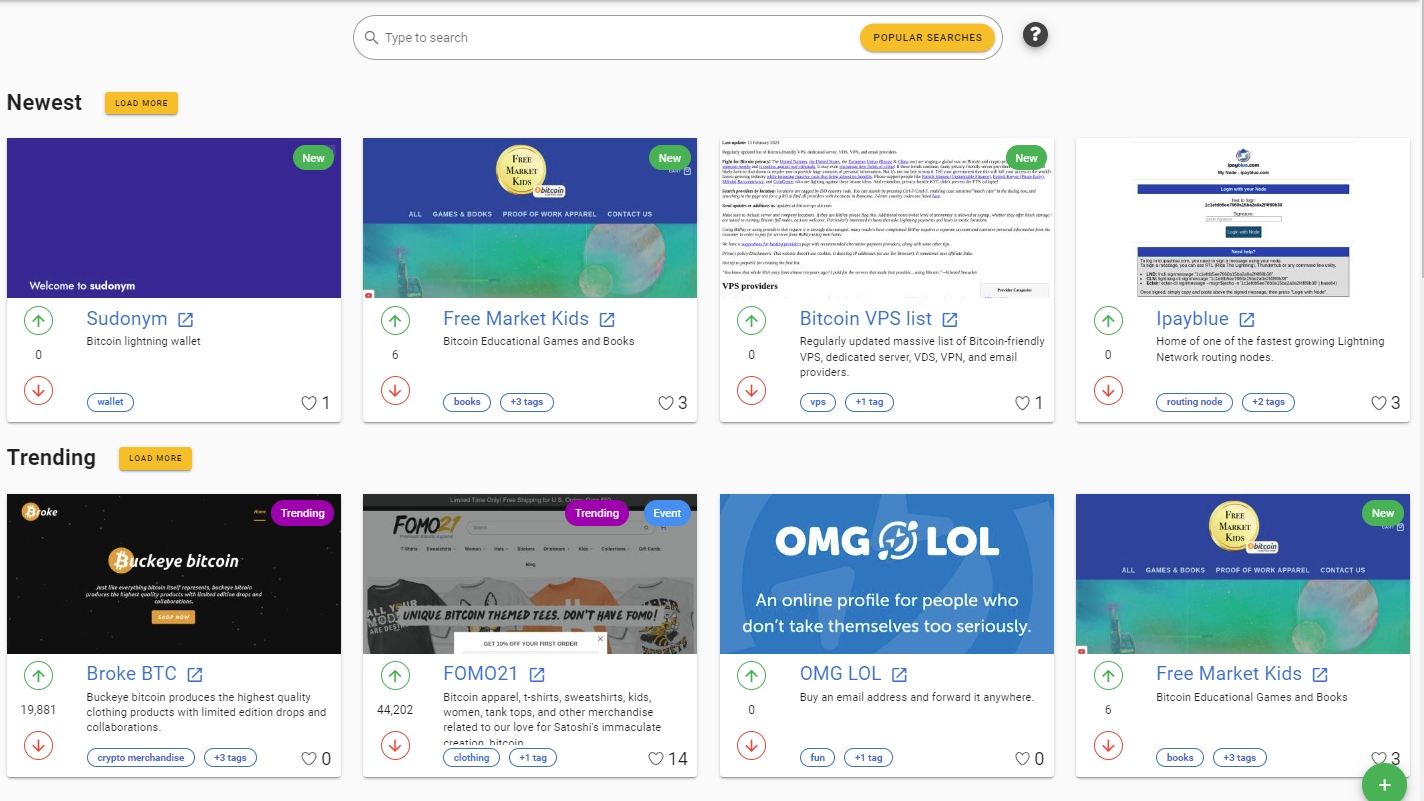This screenshot has width=1424, height=801.
Task: Open the help question mark icon
Action: (x=1035, y=36)
